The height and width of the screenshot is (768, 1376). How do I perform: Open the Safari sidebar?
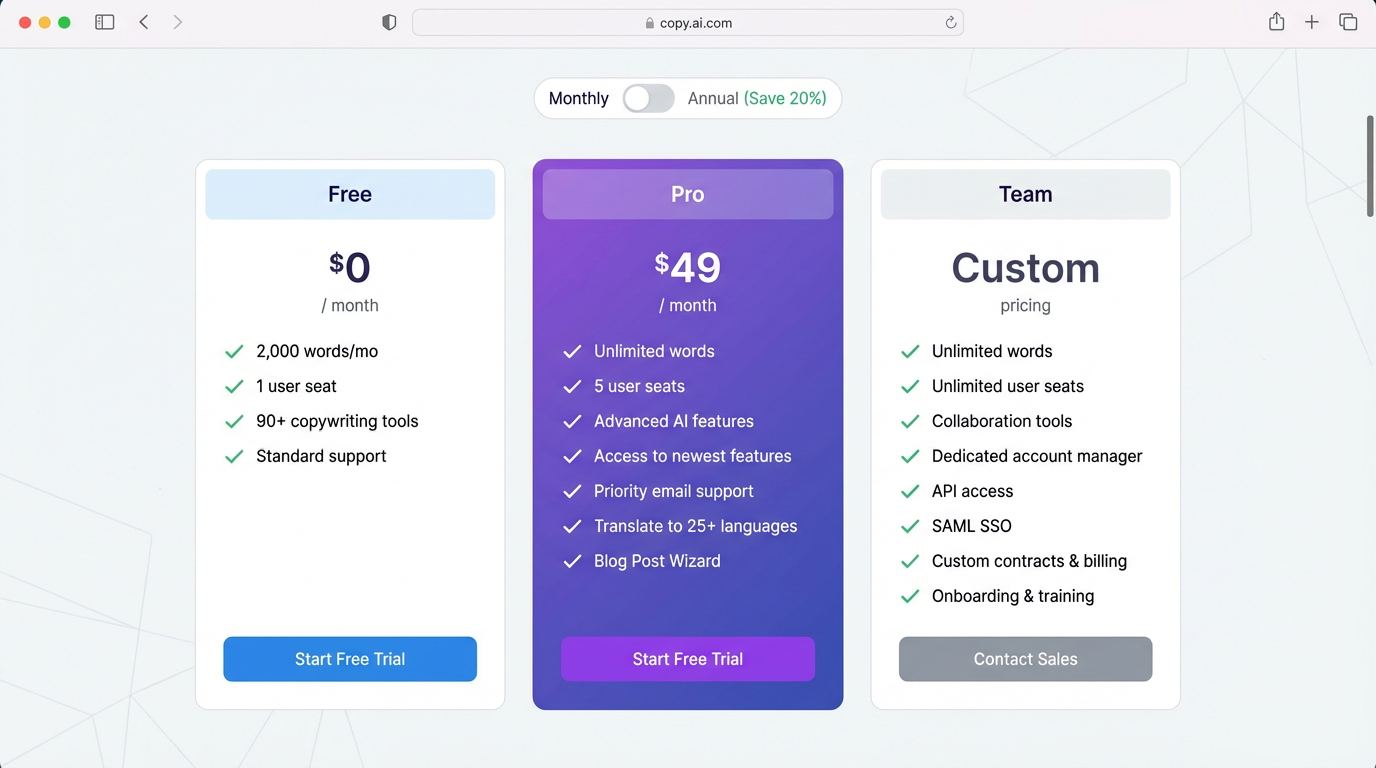pyautogui.click(x=104, y=21)
